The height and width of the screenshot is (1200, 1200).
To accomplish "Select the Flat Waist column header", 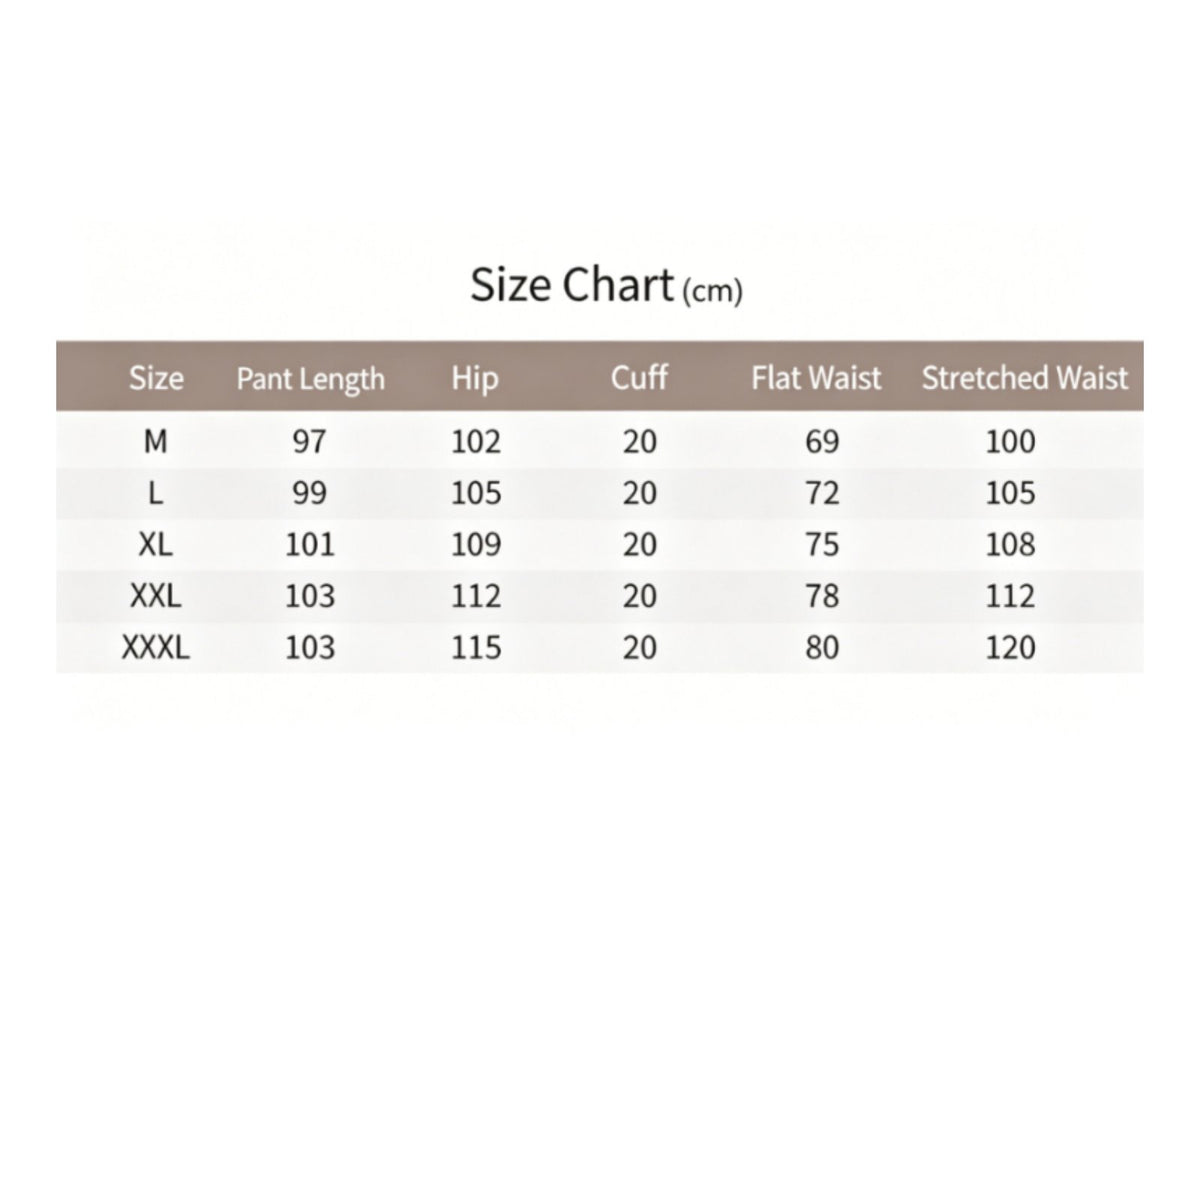I will [816, 378].
